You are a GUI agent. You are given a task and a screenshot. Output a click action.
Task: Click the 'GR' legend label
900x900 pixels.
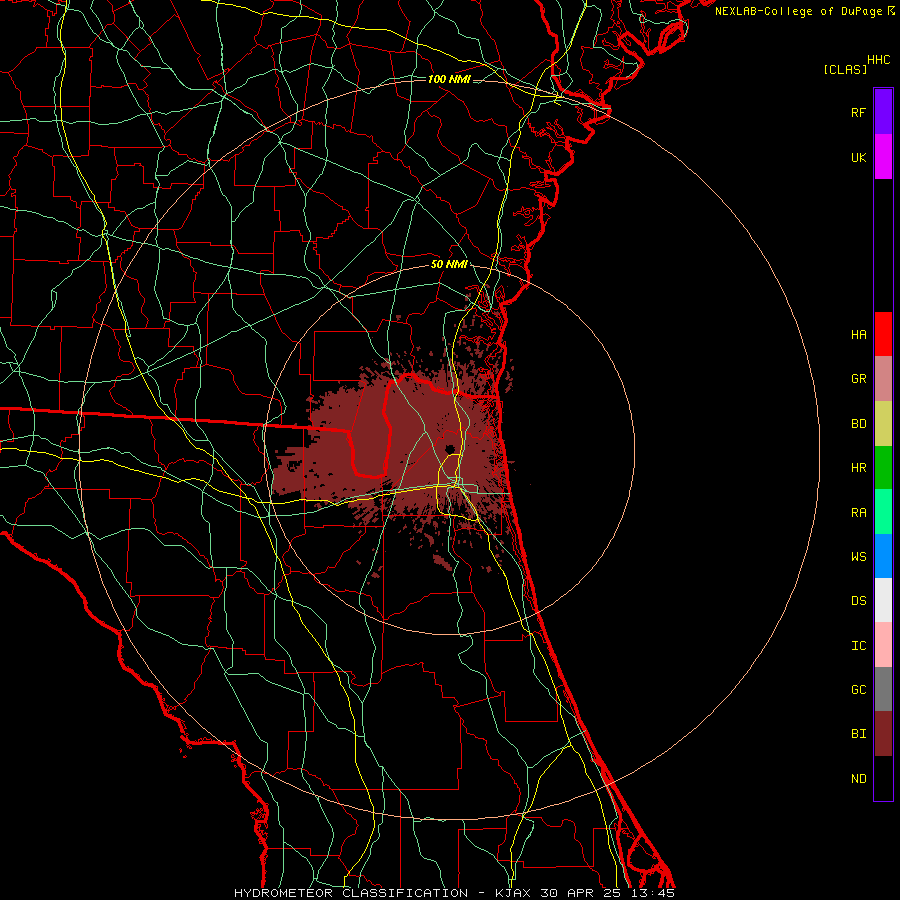click(858, 379)
